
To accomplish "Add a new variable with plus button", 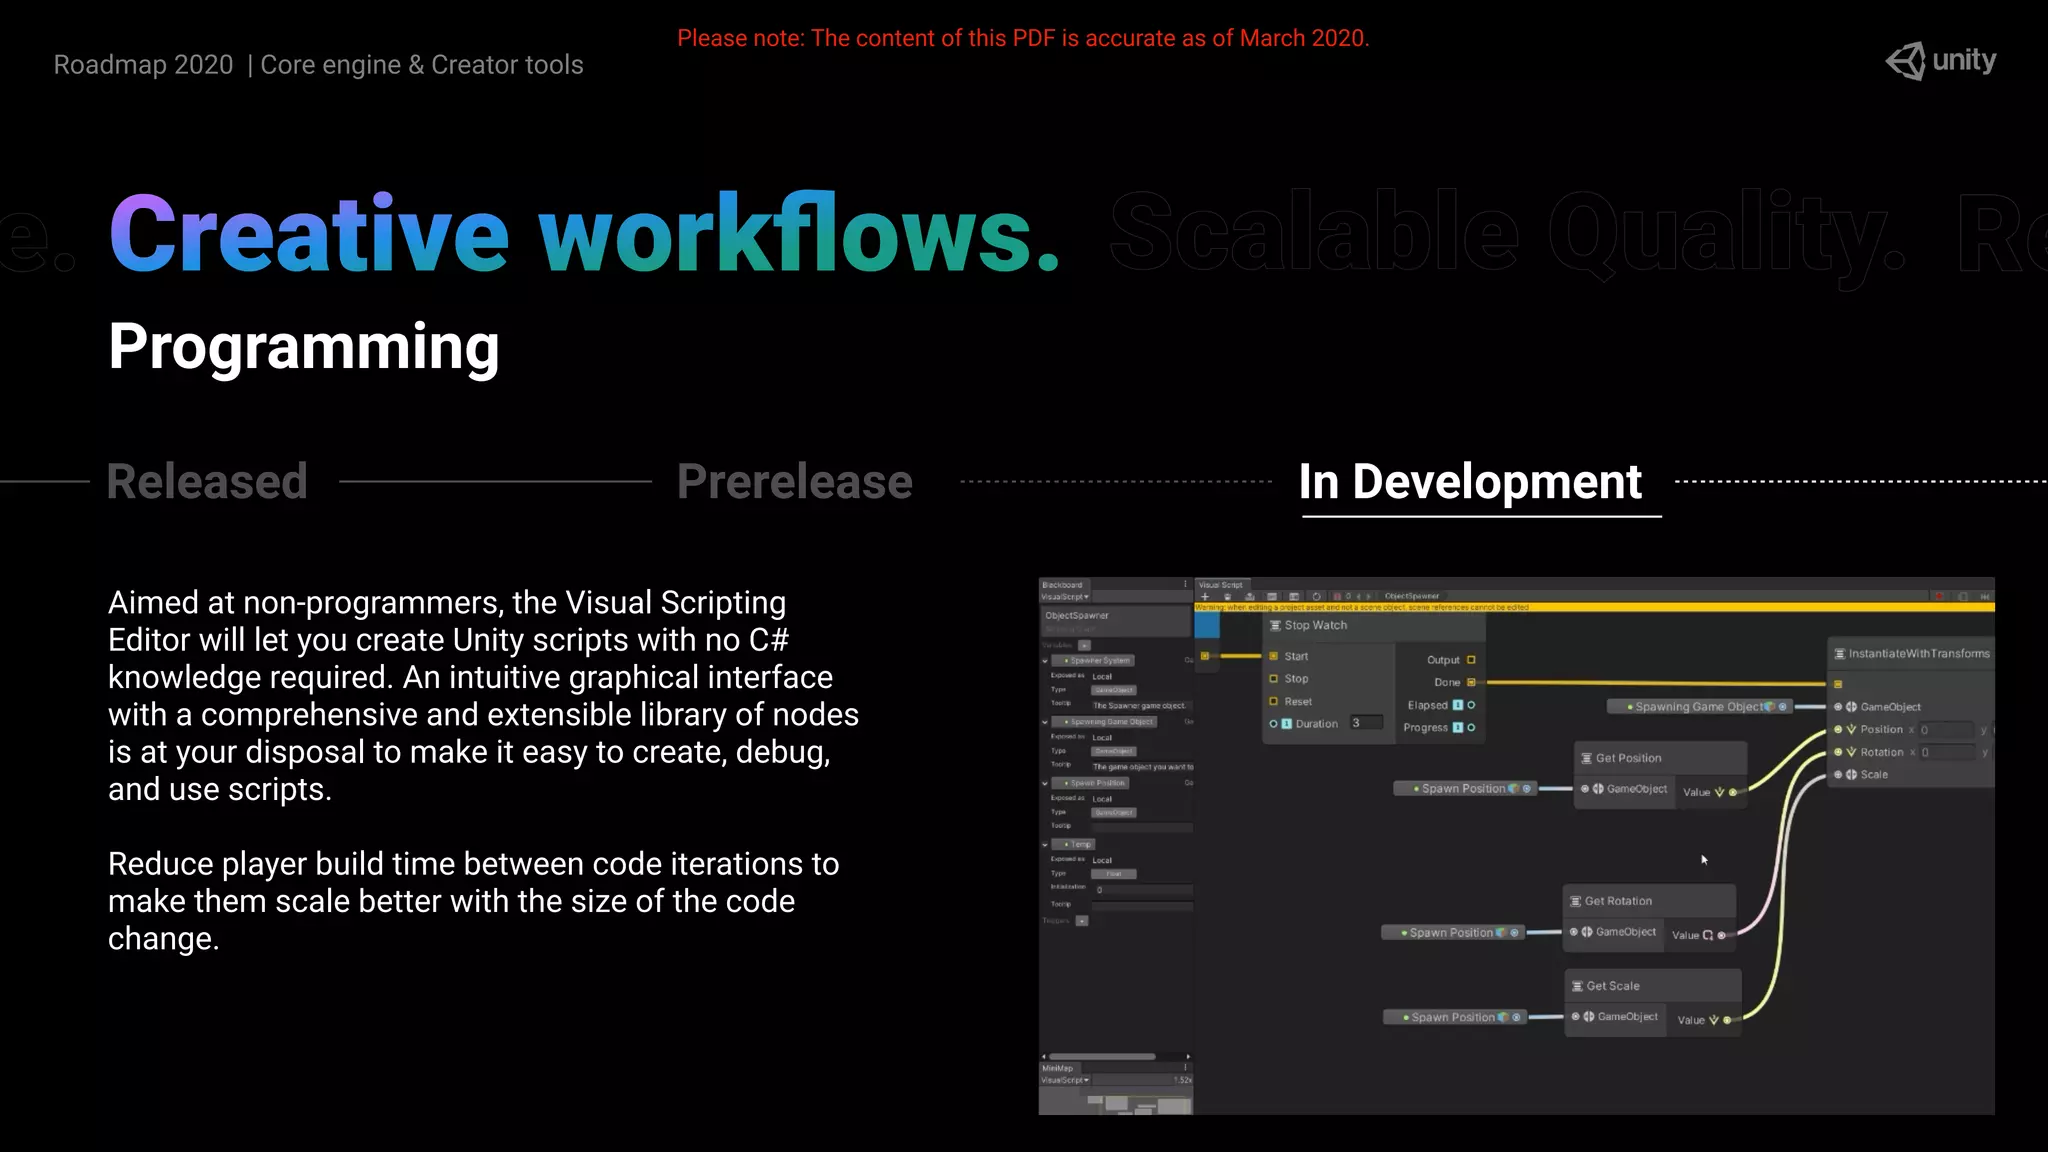I will point(1084,645).
